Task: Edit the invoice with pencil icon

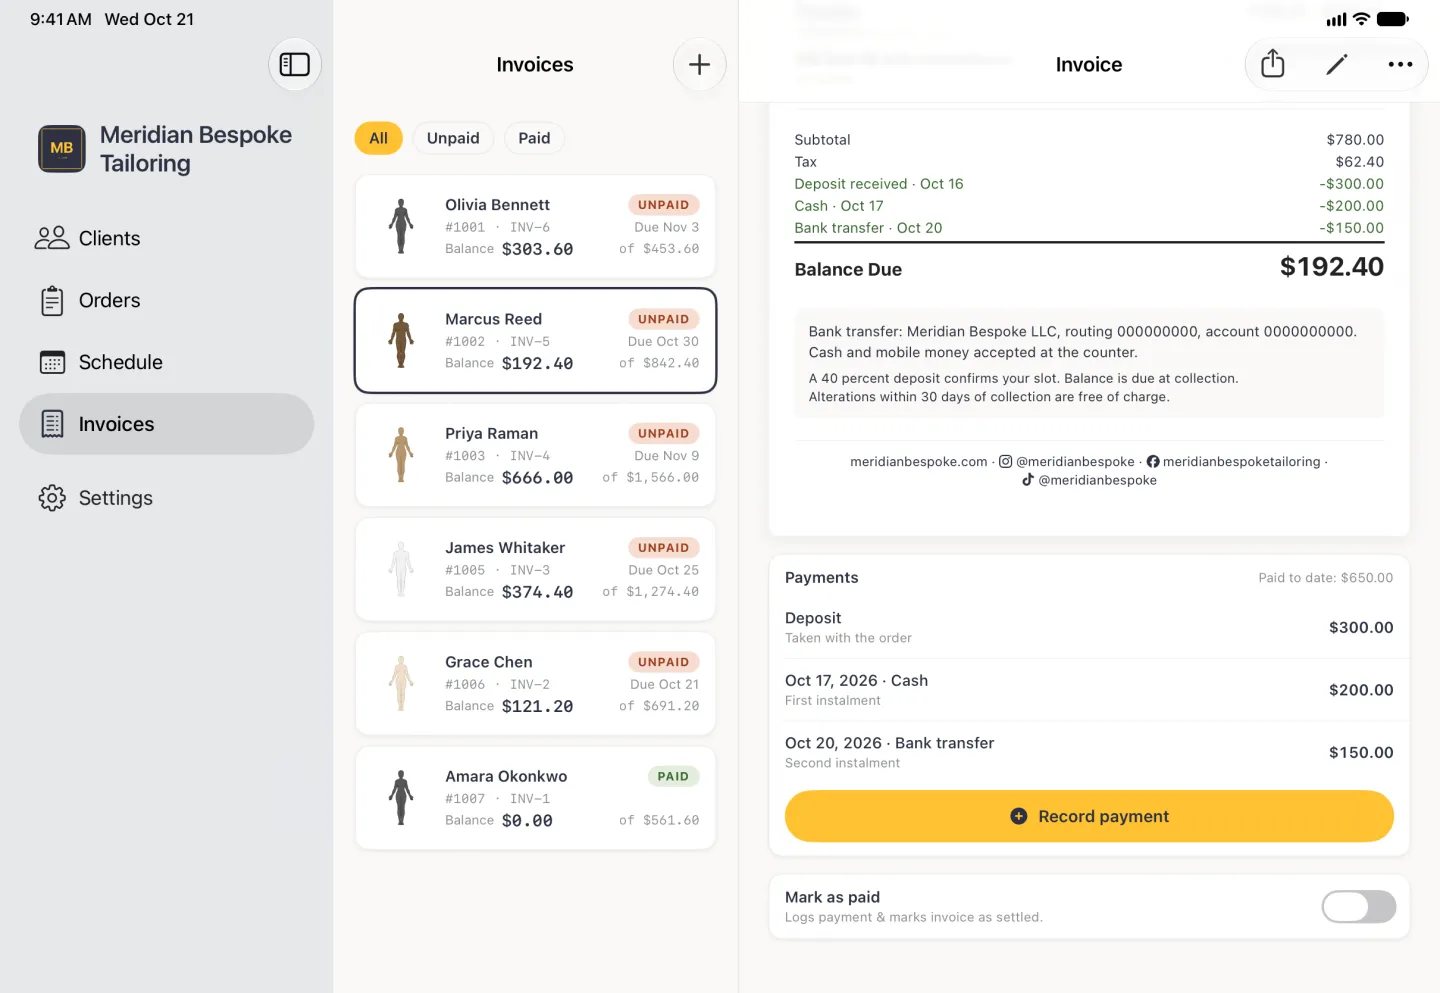Action: point(1337,65)
